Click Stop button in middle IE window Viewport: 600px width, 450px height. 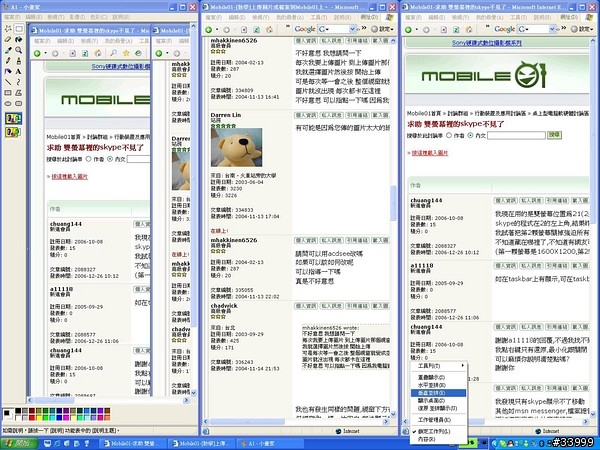click(244, 30)
